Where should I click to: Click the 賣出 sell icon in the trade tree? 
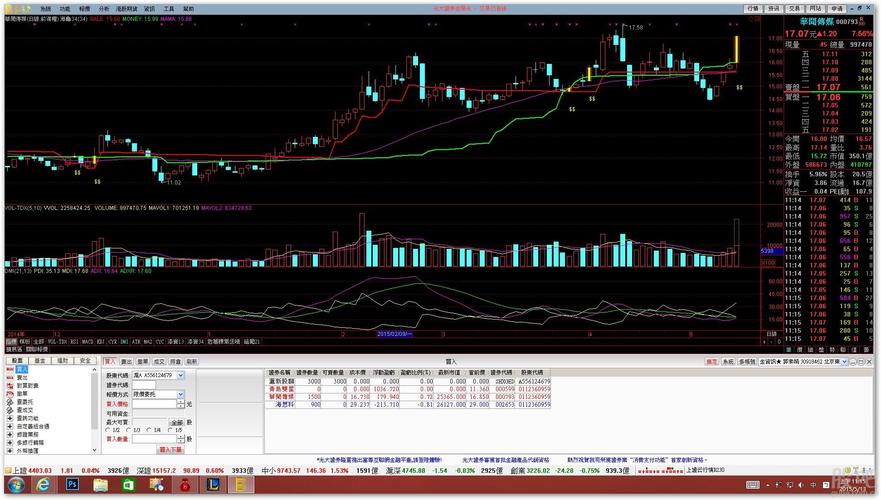(x=10, y=378)
